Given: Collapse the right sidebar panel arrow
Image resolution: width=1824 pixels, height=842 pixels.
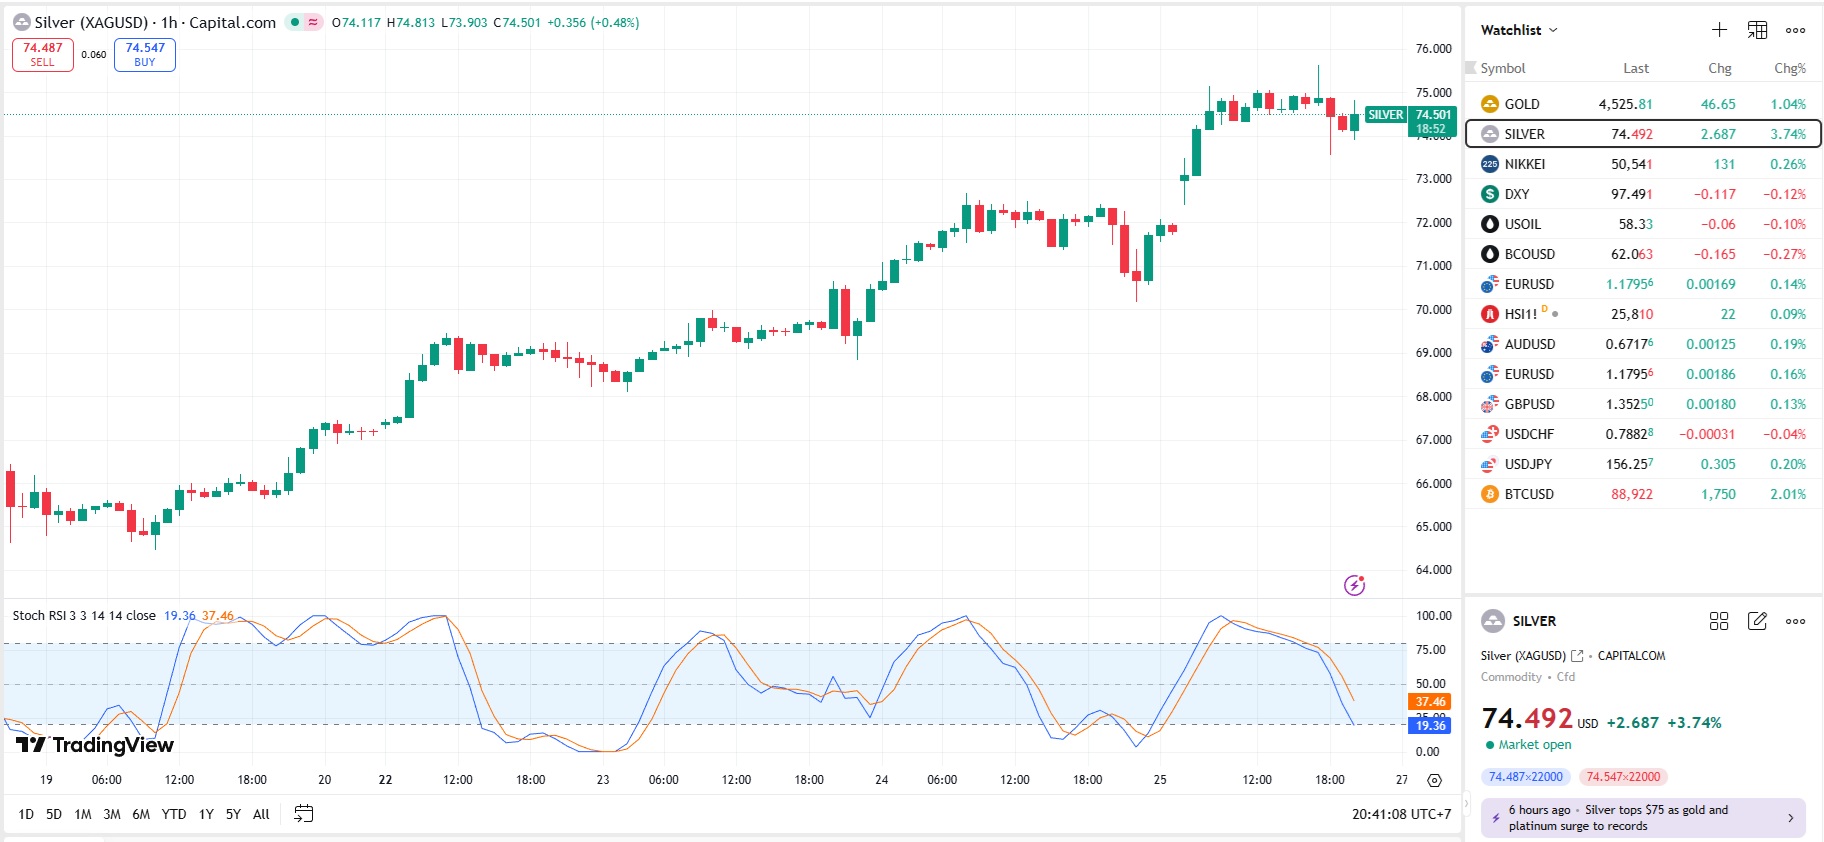Looking at the screenshot, I should click(1467, 802).
